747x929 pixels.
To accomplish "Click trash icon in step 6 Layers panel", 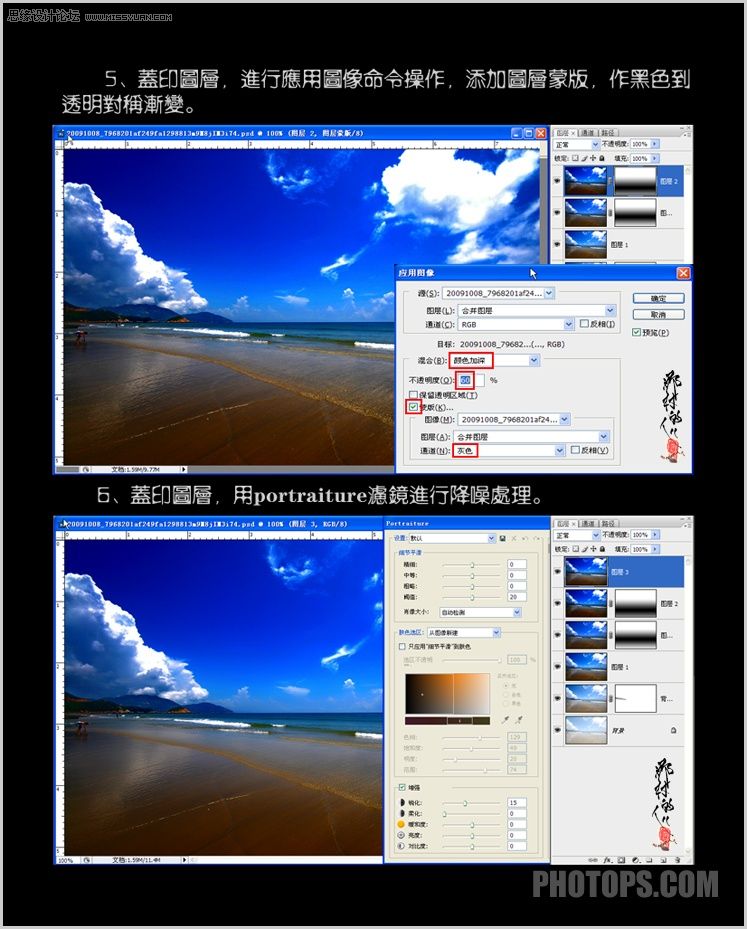I will [677, 859].
